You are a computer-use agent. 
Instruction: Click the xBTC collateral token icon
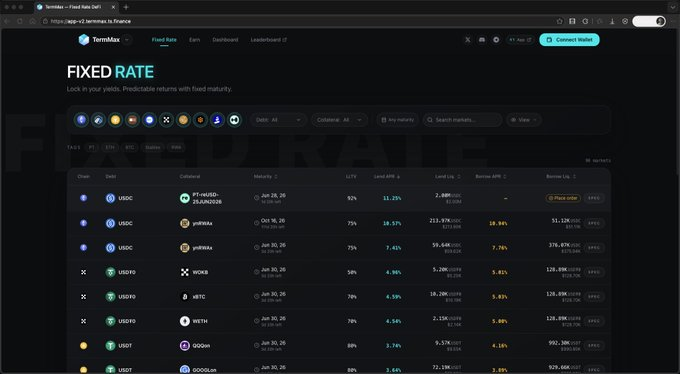[185, 297]
